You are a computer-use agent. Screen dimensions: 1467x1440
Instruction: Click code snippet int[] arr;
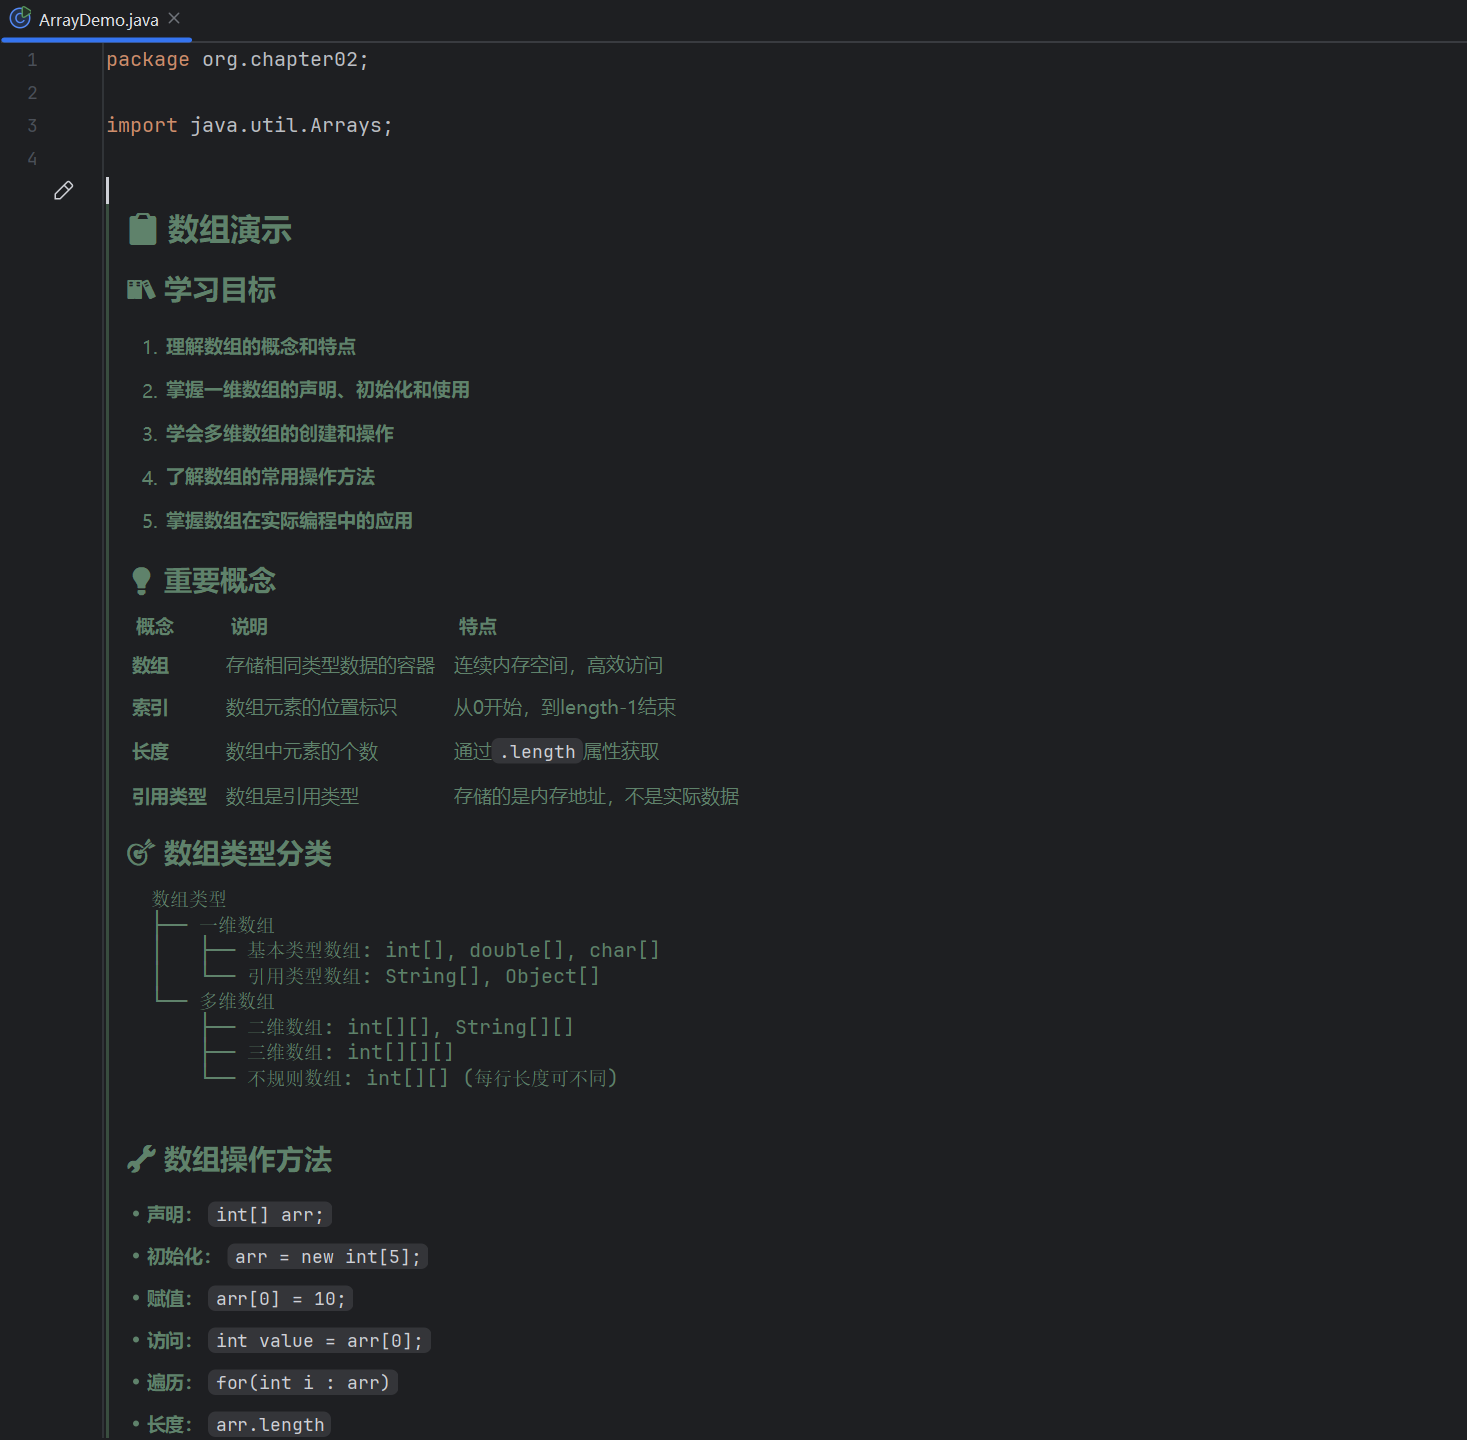point(270,1215)
